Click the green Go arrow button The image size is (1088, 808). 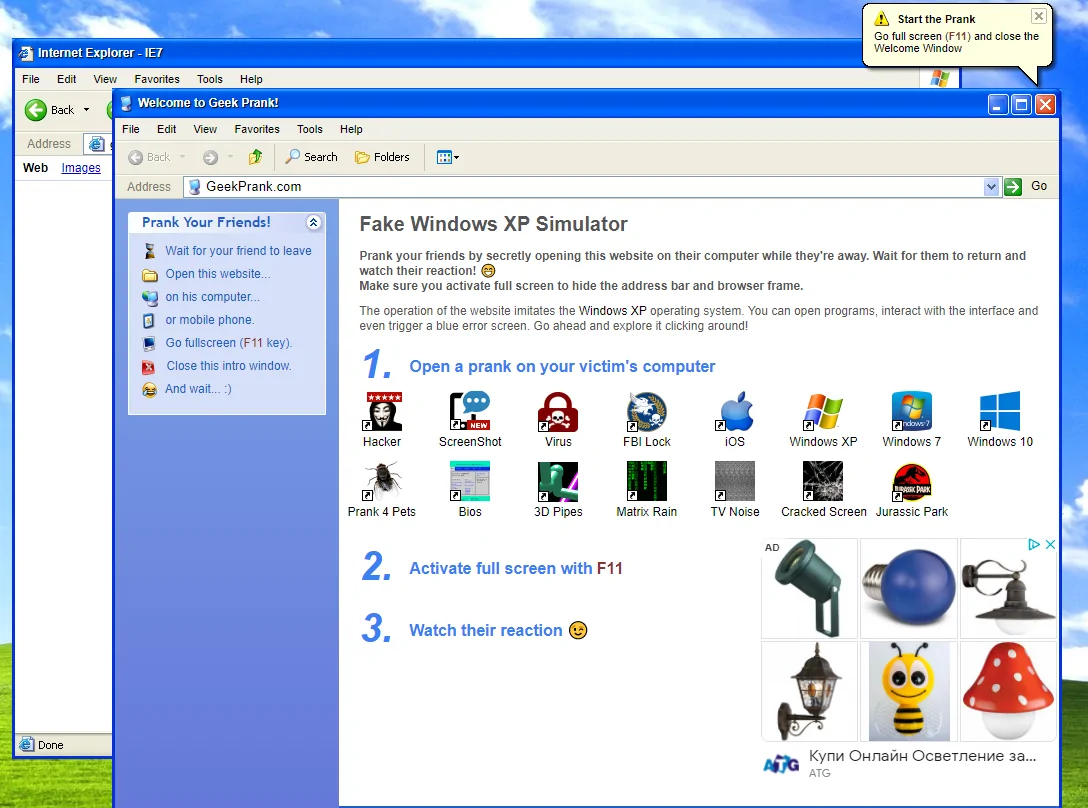[1013, 186]
